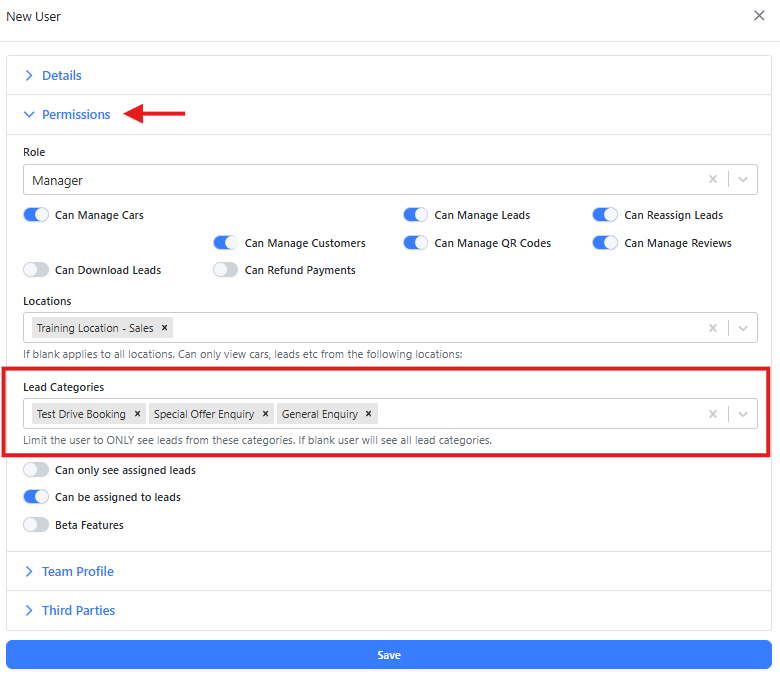Open the Lead Categories dropdown arrow

click(742, 414)
